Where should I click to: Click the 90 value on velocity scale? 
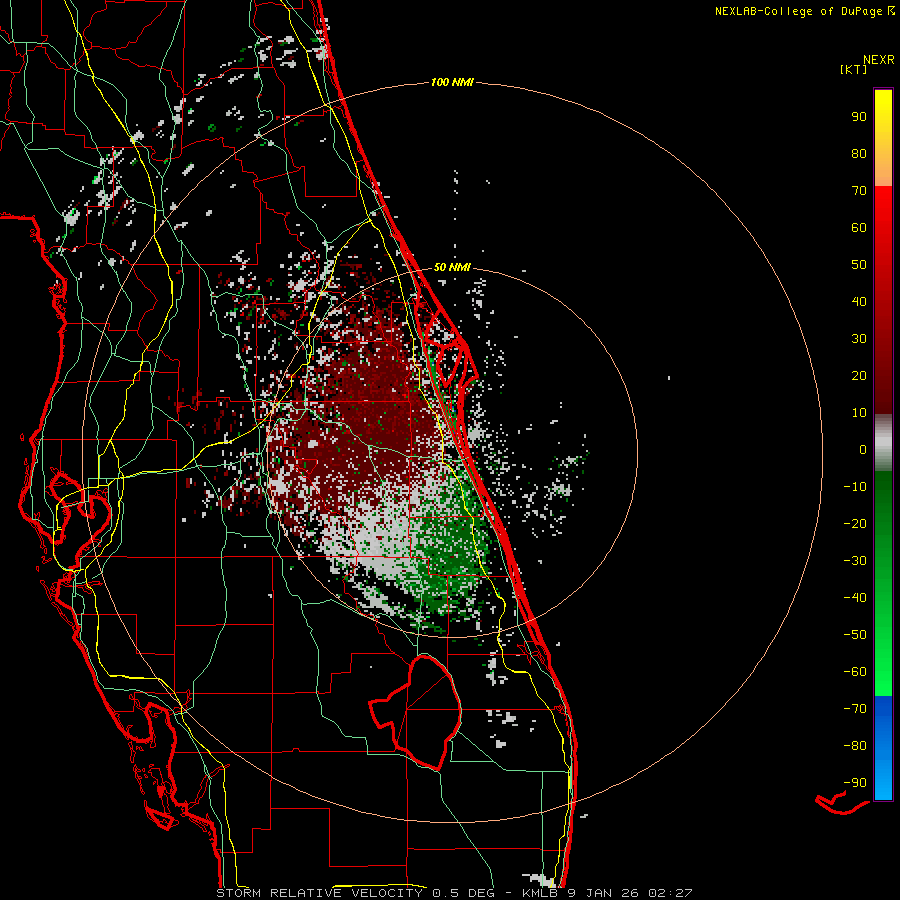coord(859,117)
